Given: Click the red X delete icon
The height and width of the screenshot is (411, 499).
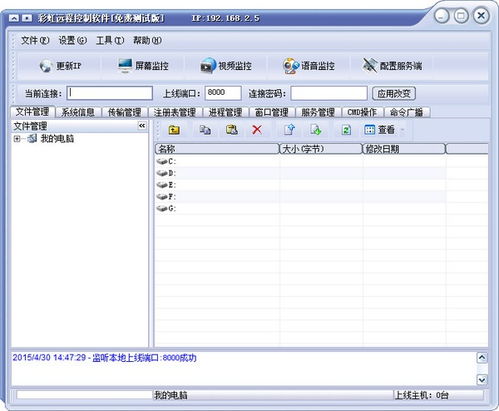Looking at the screenshot, I should tap(257, 130).
